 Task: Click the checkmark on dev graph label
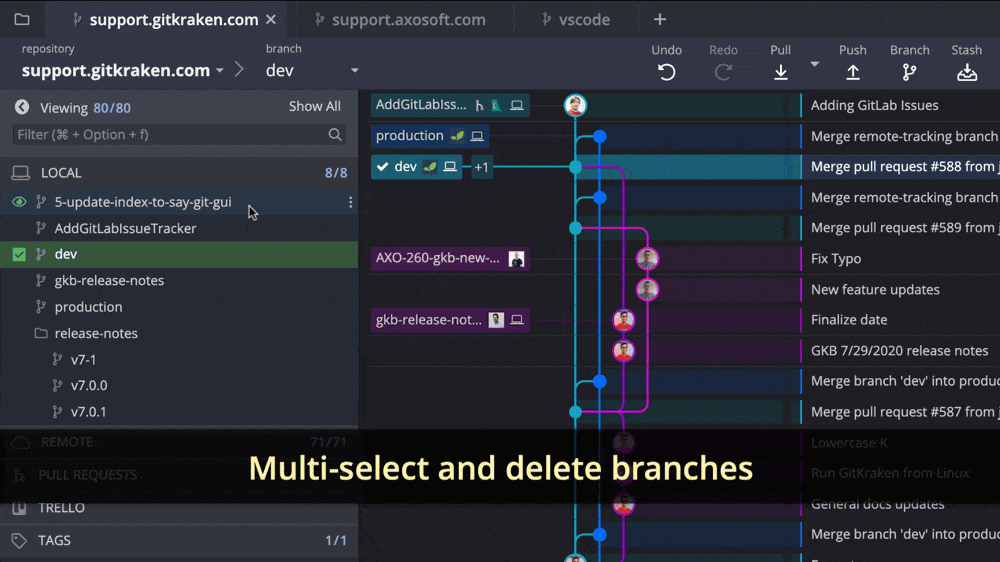coord(383,166)
